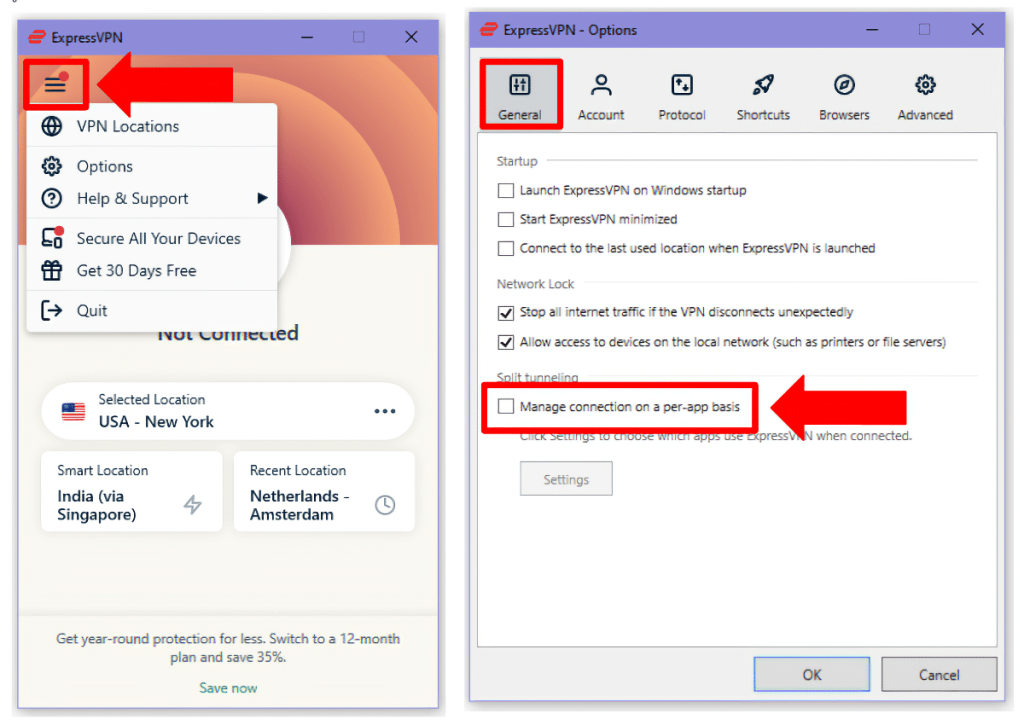
Task: Click the Protocol icon in Options
Action: (682, 84)
